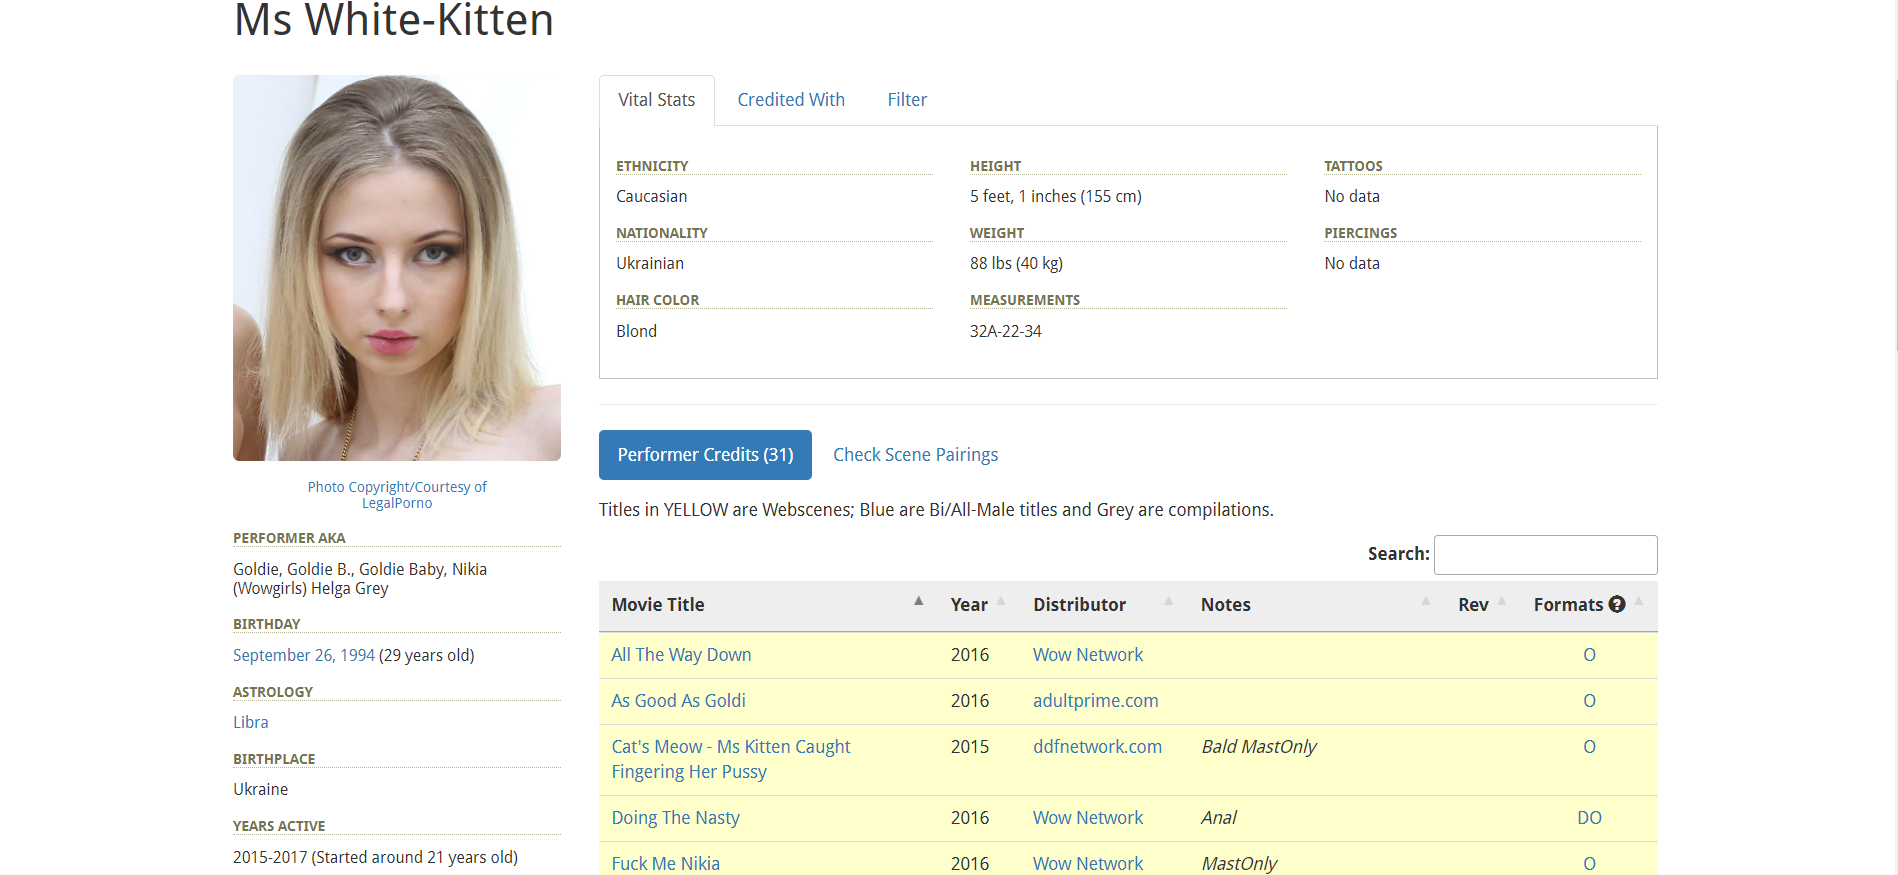This screenshot has width=1898, height=875.
Task: Sort table by Year column
Action: tap(979, 605)
